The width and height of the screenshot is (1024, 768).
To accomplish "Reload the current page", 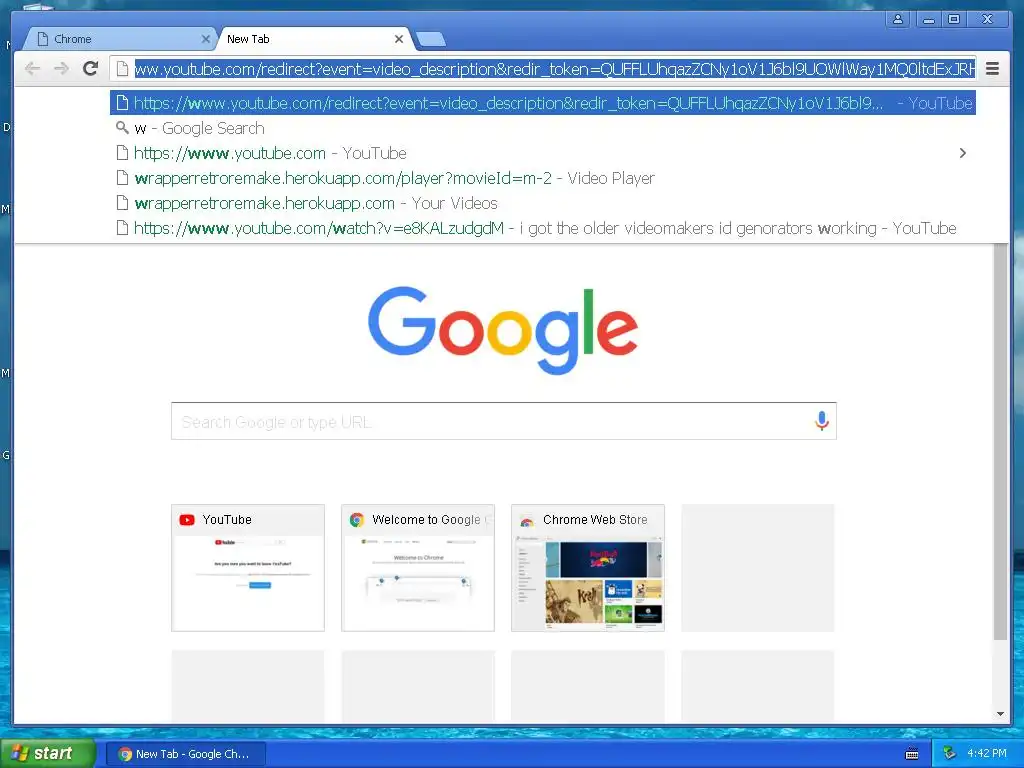I will [x=91, y=68].
